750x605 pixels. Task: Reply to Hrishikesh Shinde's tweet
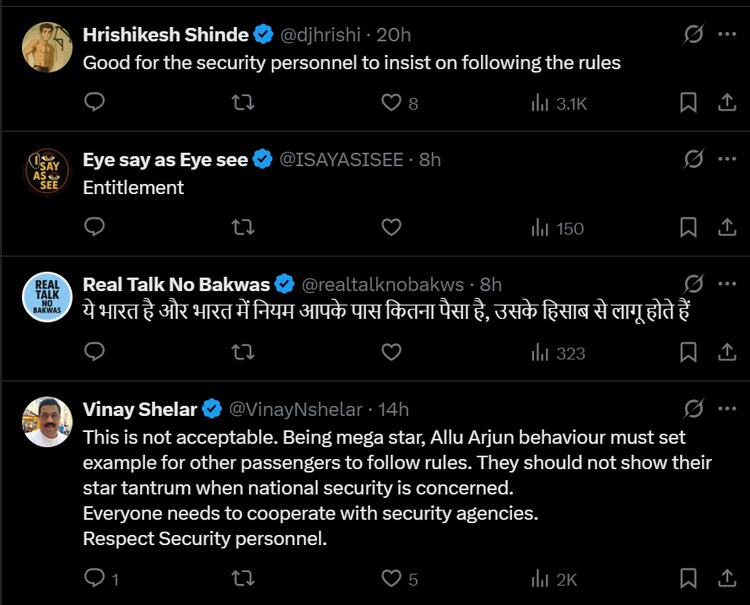94,102
